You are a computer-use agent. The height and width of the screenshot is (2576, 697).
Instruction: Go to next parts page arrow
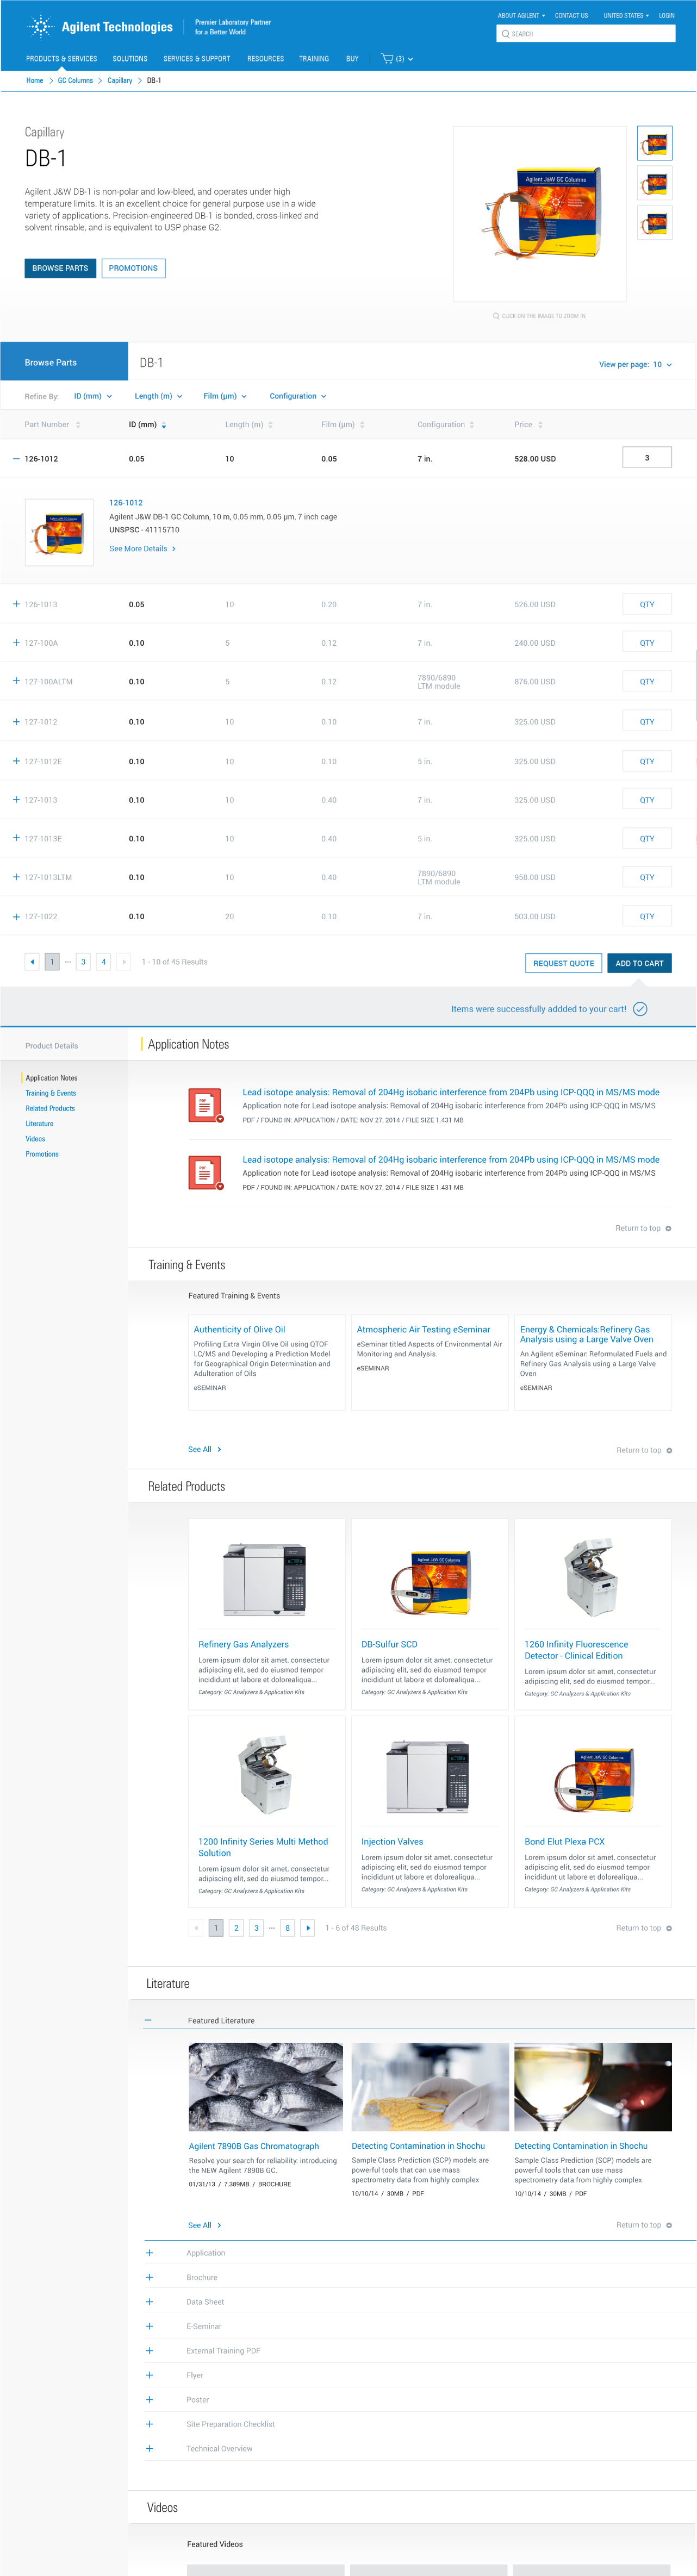coord(123,962)
